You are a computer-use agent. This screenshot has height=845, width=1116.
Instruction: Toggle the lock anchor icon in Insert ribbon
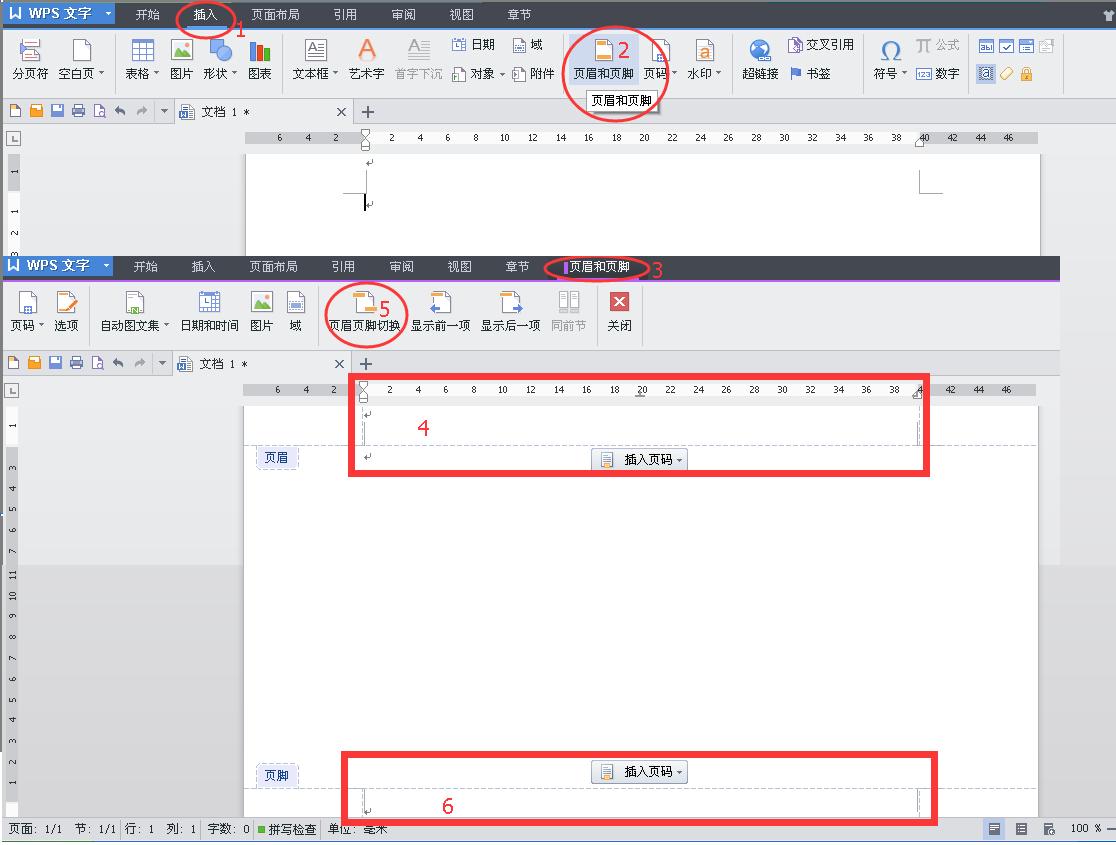pyautogui.click(x=1026, y=74)
